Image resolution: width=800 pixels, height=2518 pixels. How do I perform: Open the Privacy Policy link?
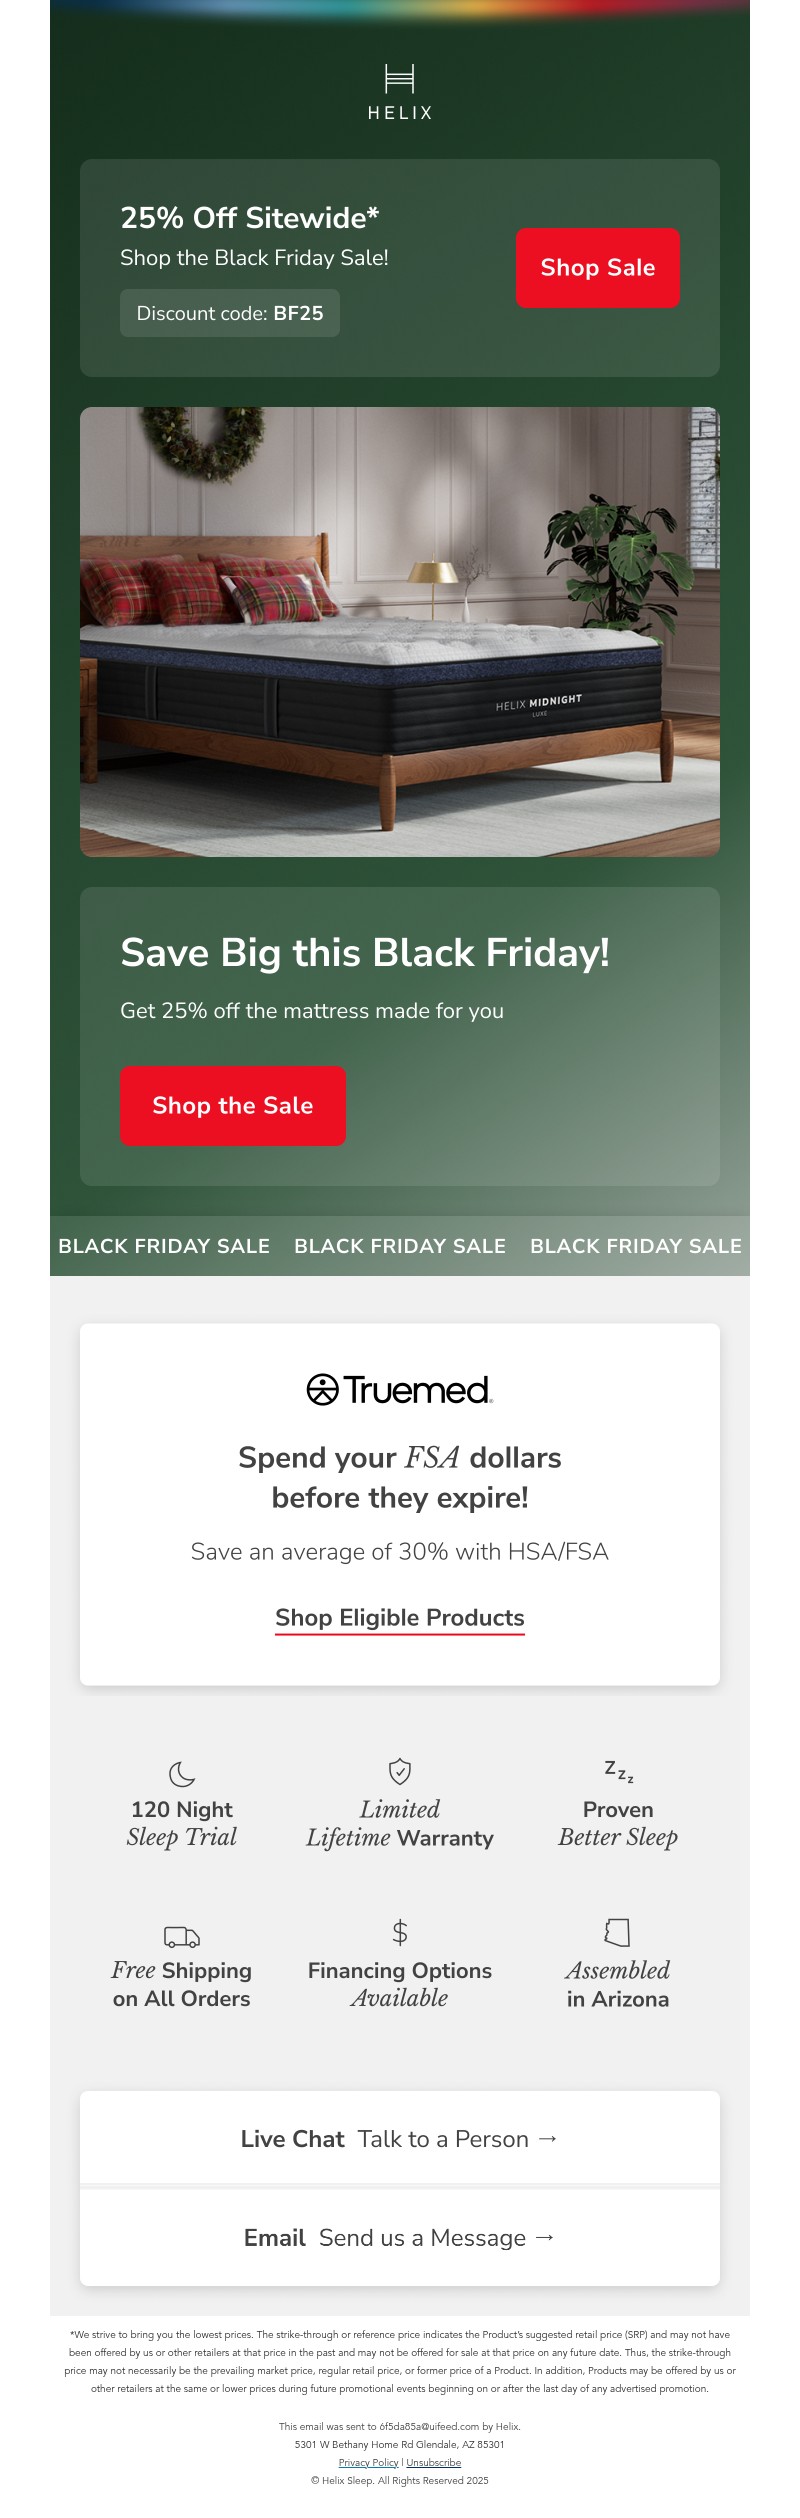368,2462
